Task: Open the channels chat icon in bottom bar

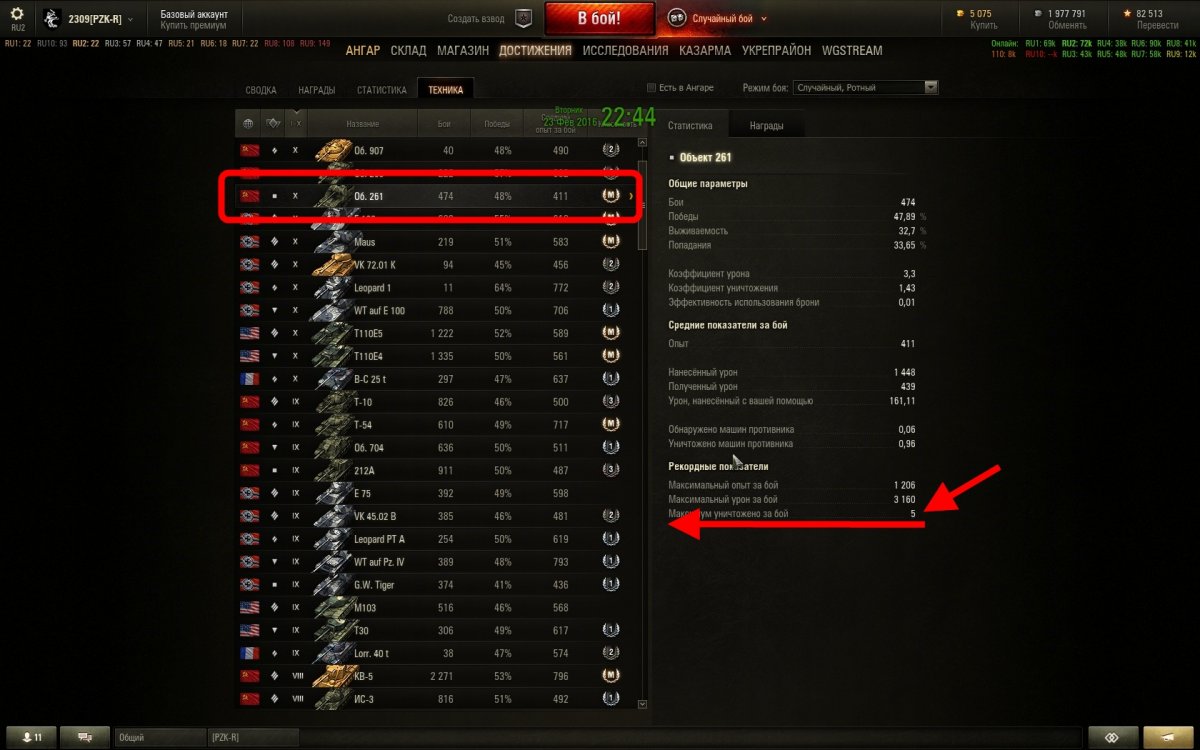Action: pyautogui.click(x=85, y=737)
